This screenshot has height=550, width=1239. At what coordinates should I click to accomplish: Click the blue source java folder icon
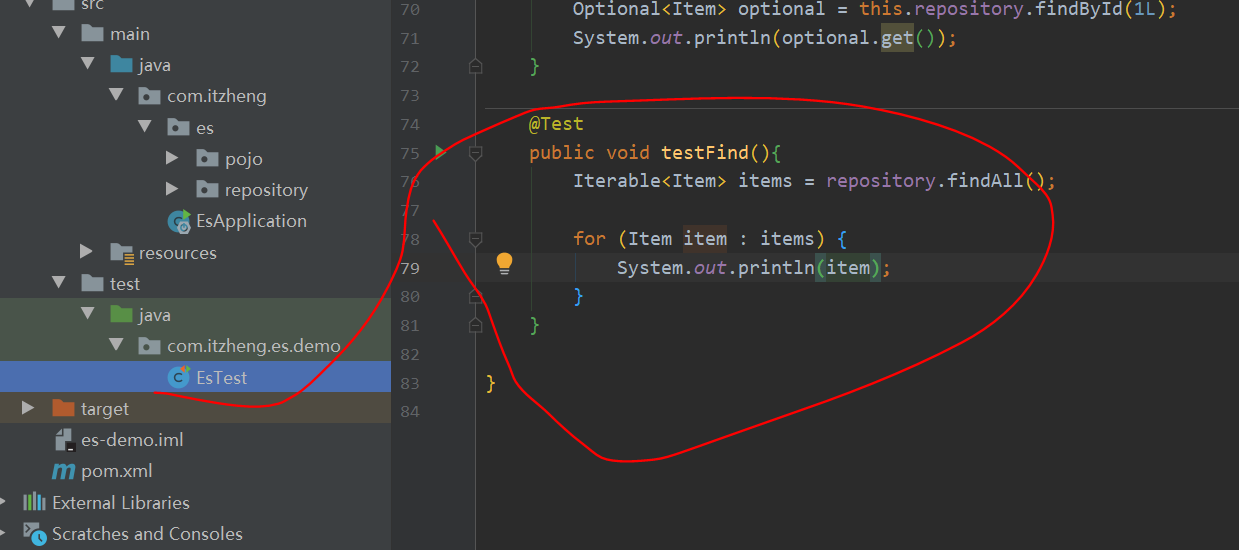122,65
